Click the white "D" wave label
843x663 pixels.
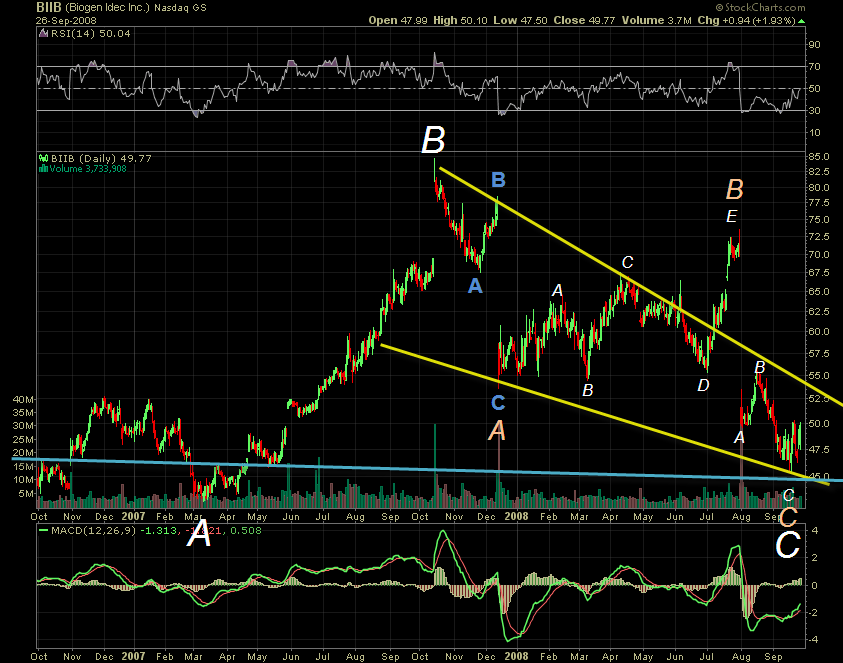(703, 385)
